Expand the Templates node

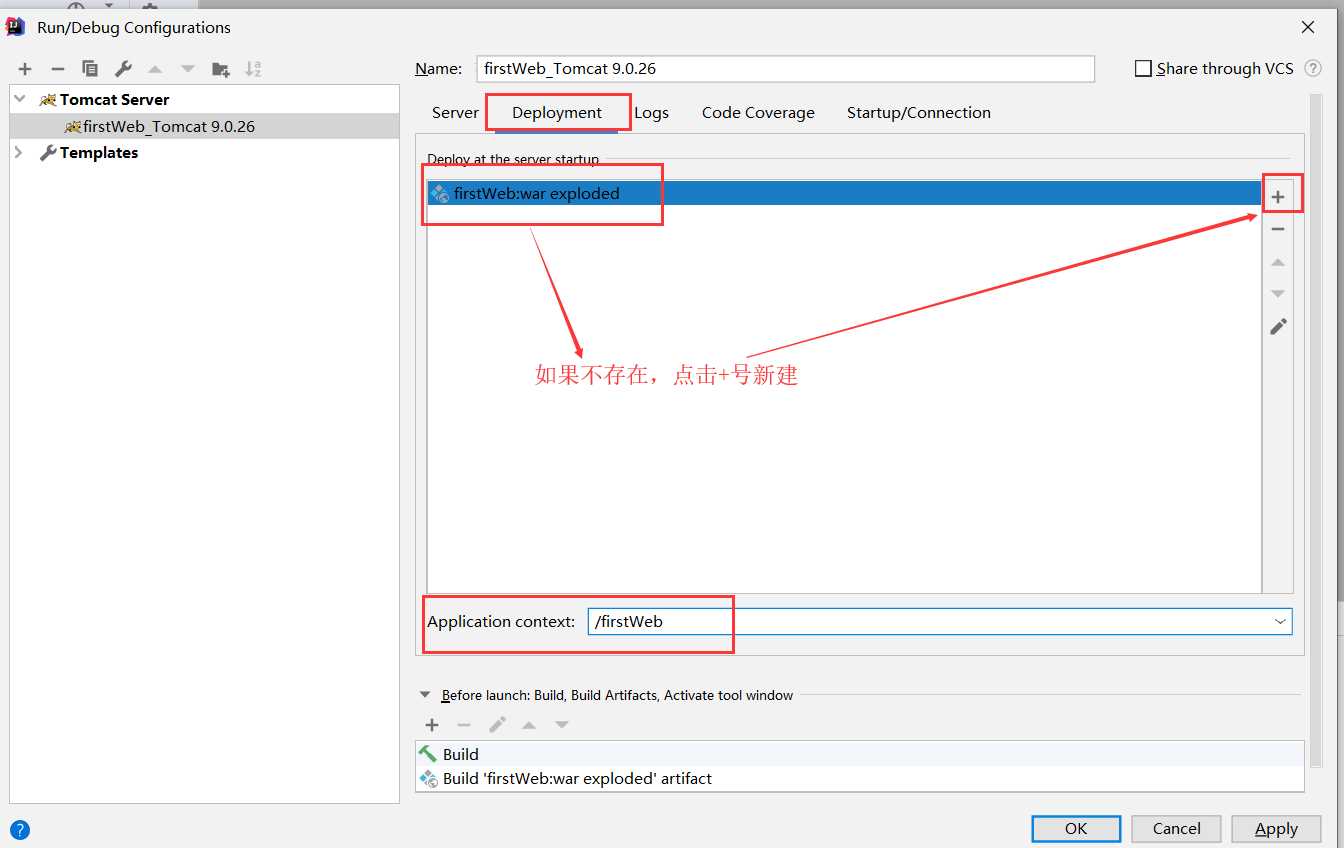[x=19, y=152]
